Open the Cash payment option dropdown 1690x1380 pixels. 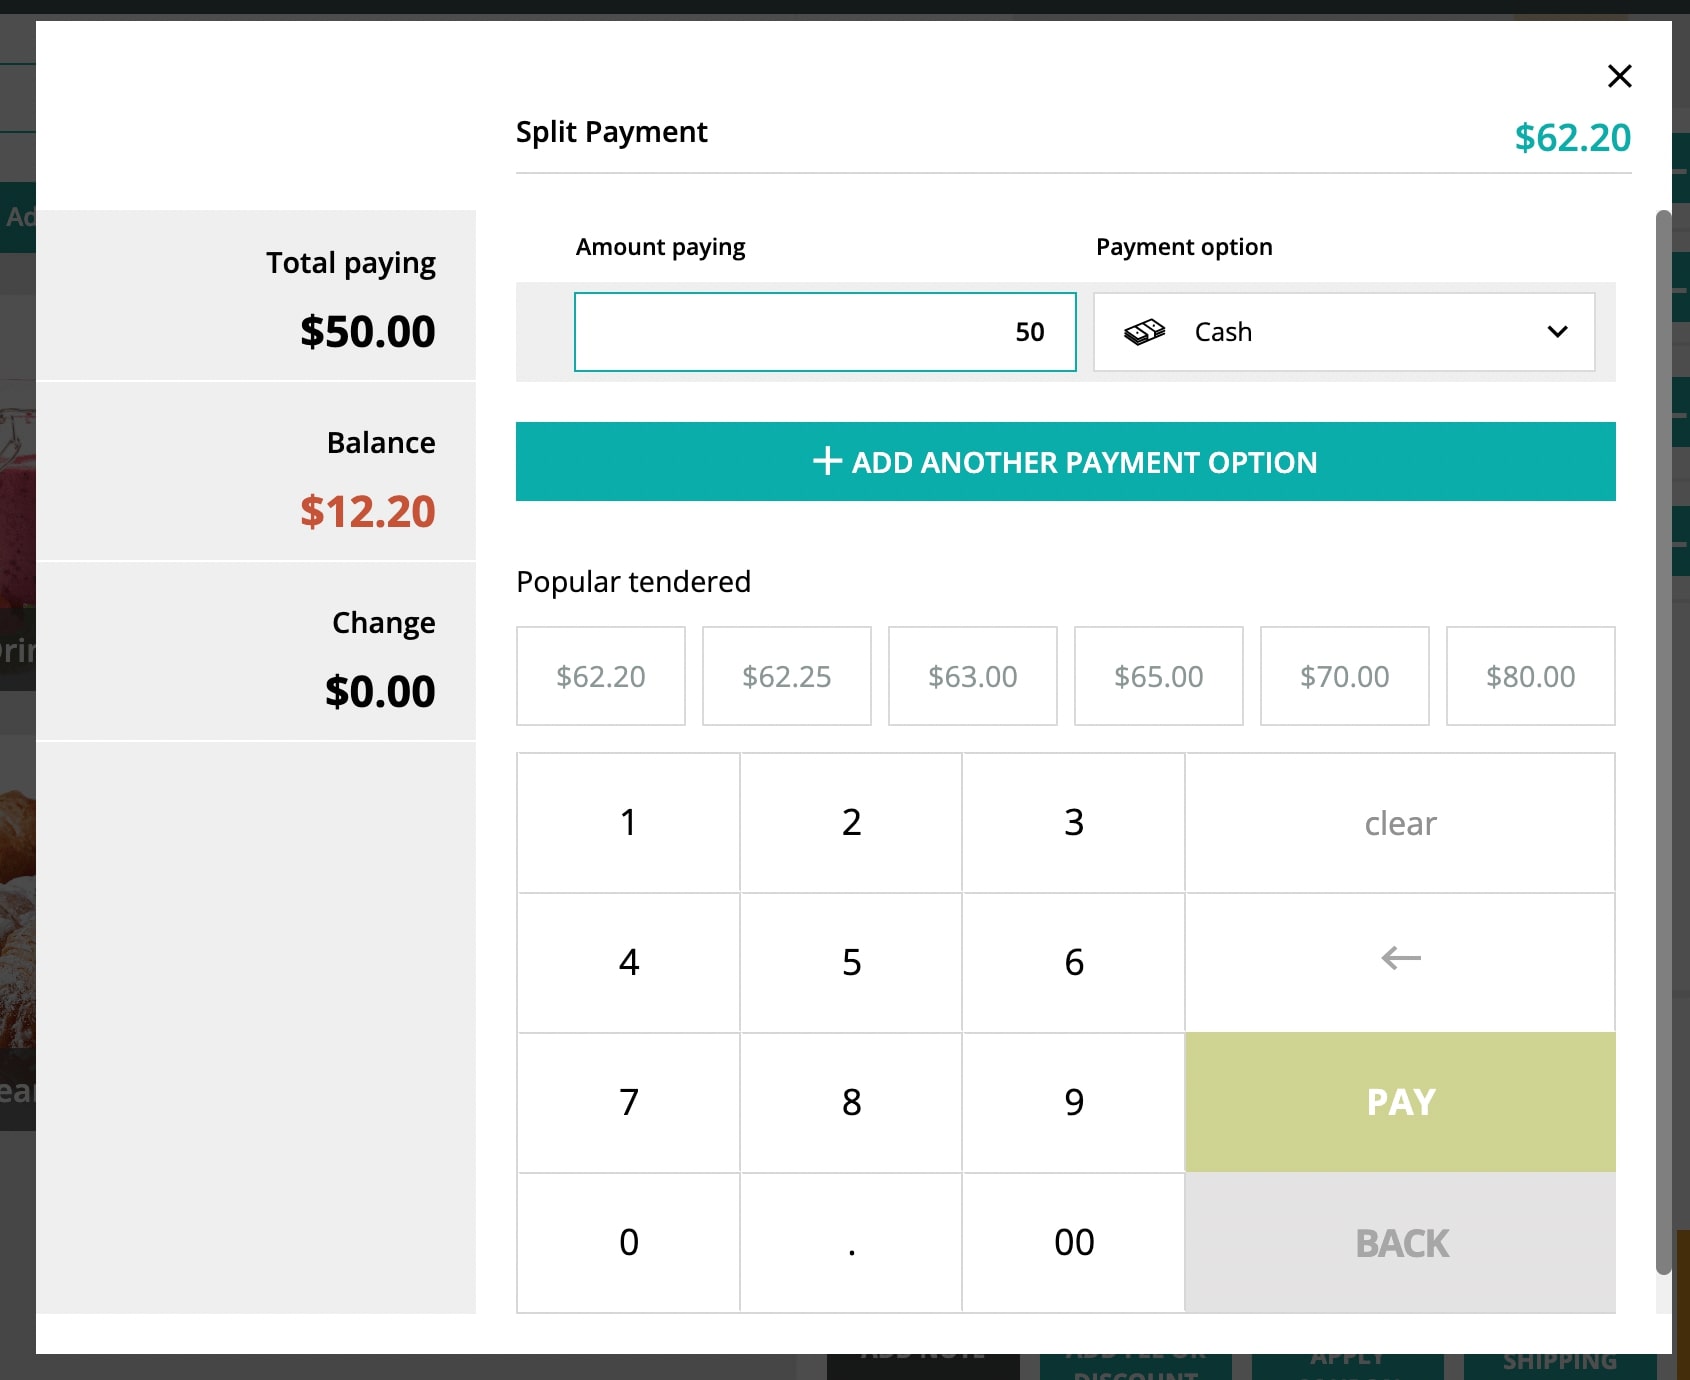tap(1344, 332)
